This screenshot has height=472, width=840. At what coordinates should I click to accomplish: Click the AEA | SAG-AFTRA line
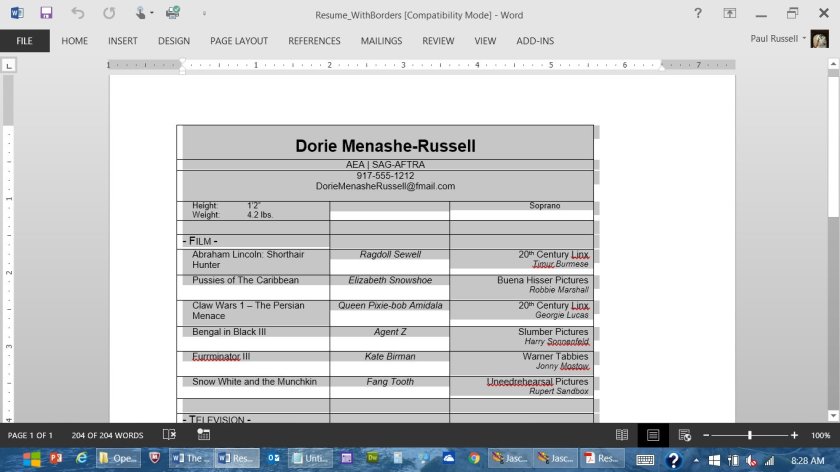(385, 164)
